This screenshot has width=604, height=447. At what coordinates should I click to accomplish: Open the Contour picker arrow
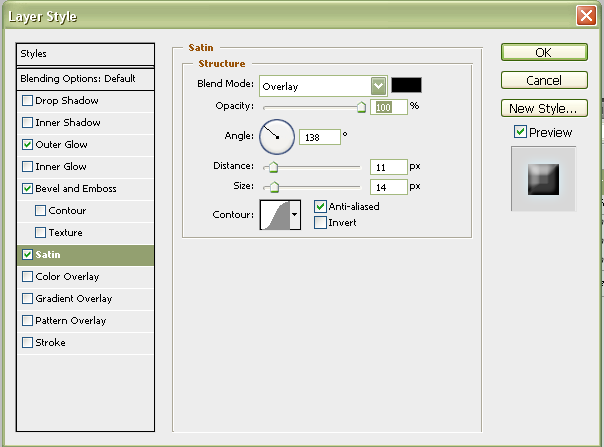pos(295,215)
